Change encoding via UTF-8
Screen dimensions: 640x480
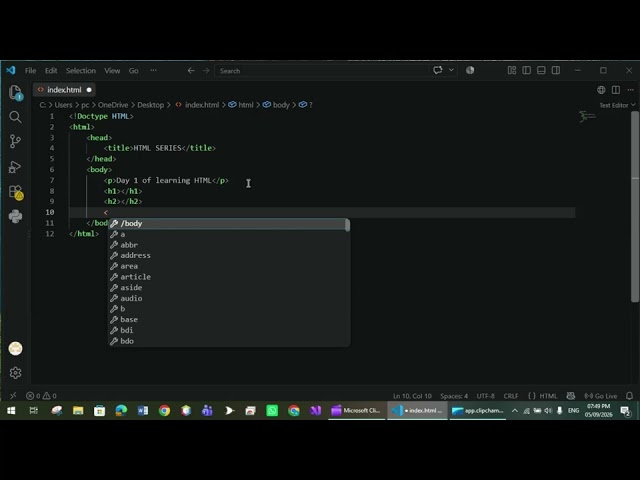point(485,396)
